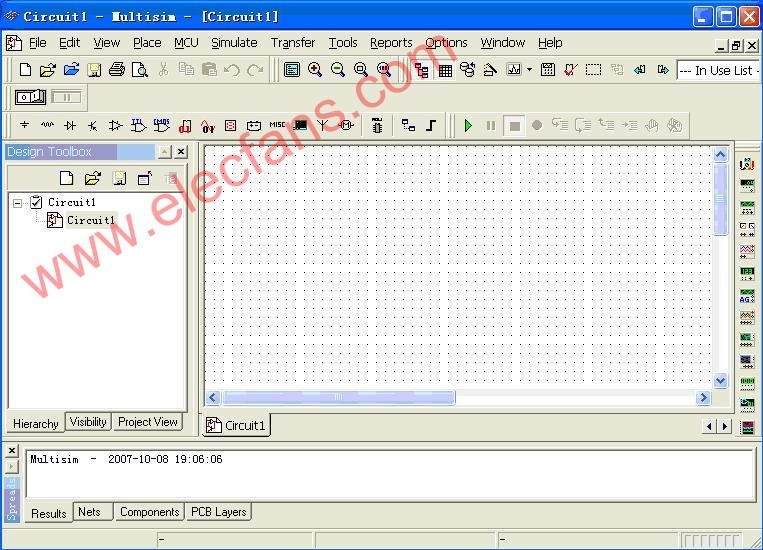Screen dimensions: 763x550
Task: Switch to the Visibility tab
Action: [x=88, y=422]
